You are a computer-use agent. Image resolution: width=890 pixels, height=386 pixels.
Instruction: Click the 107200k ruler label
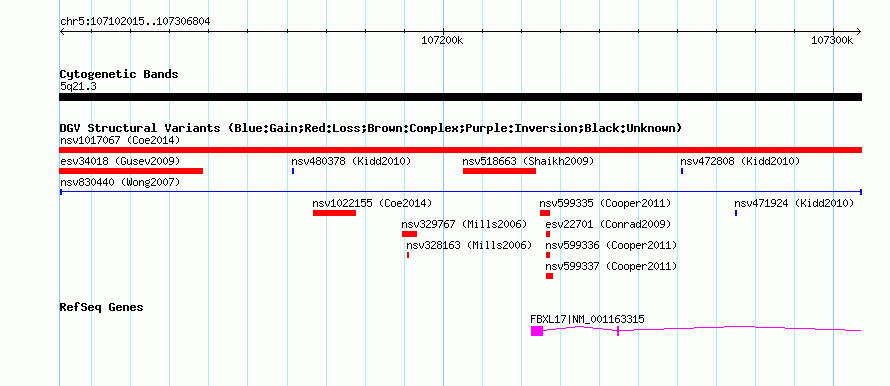[442, 40]
